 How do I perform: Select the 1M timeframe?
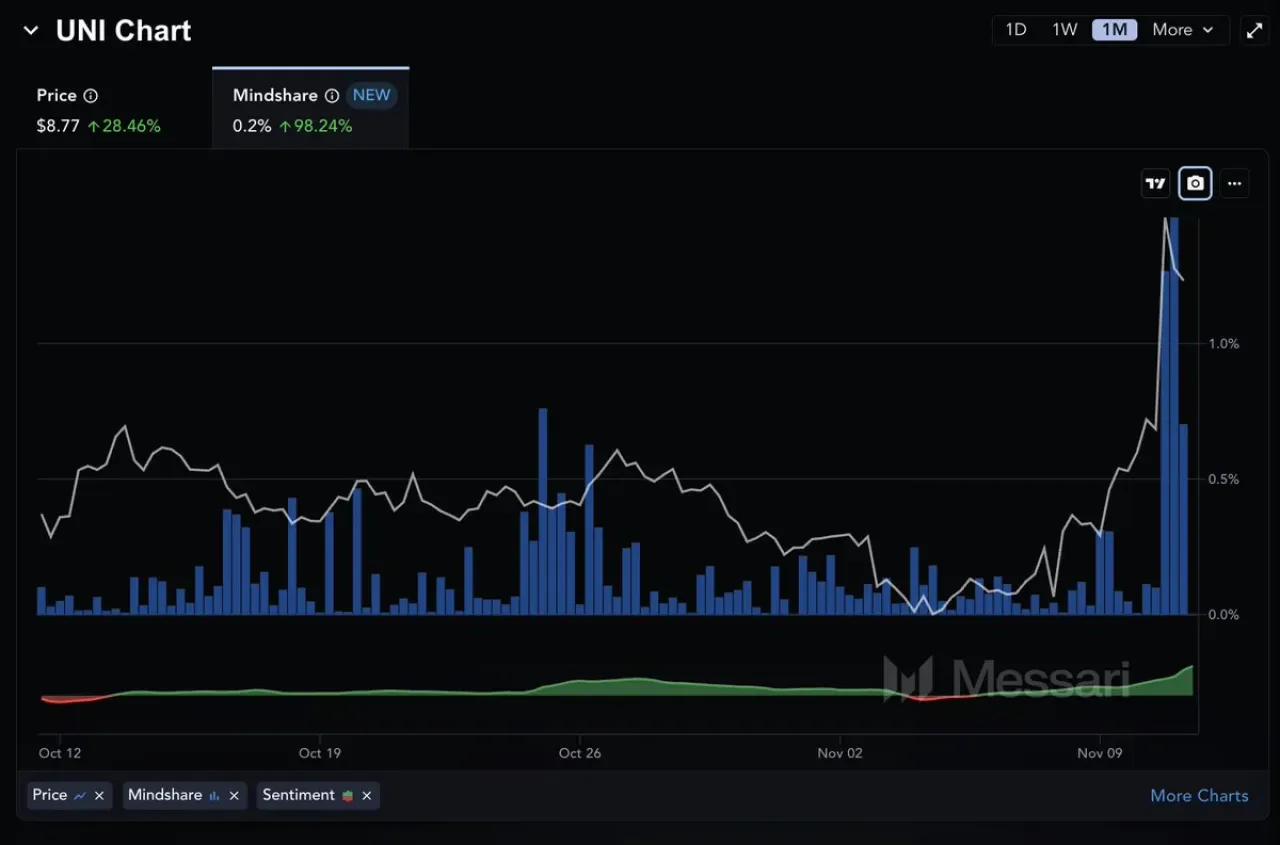click(1115, 30)
